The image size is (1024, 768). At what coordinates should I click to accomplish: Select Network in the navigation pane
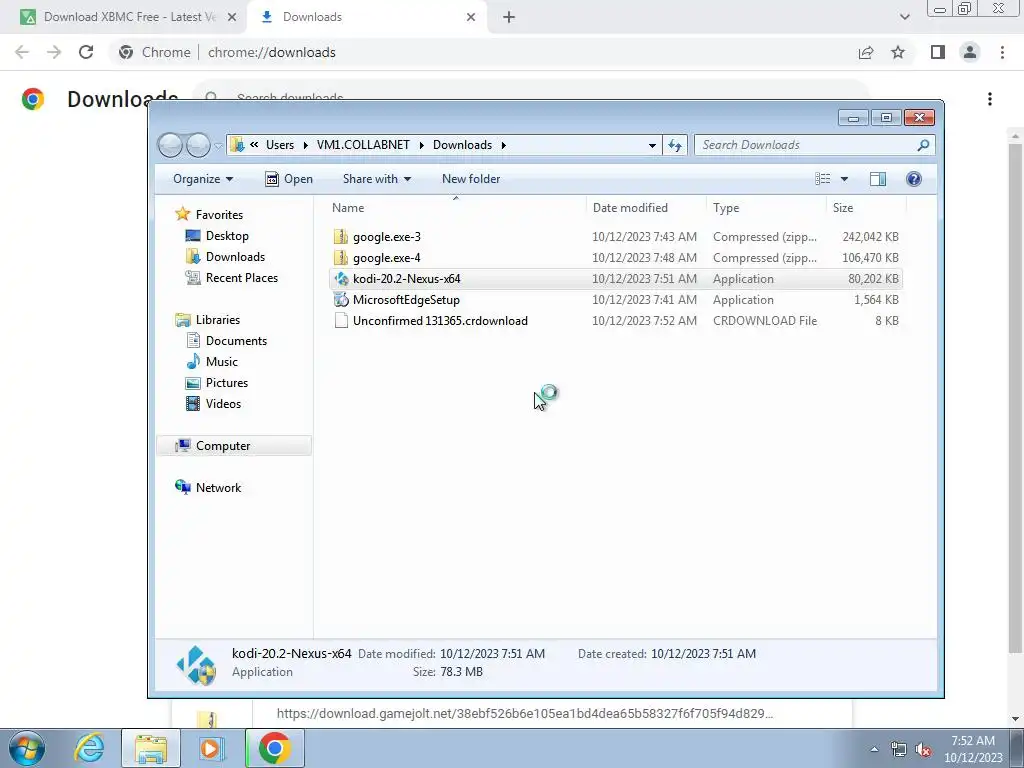point(218,487)
